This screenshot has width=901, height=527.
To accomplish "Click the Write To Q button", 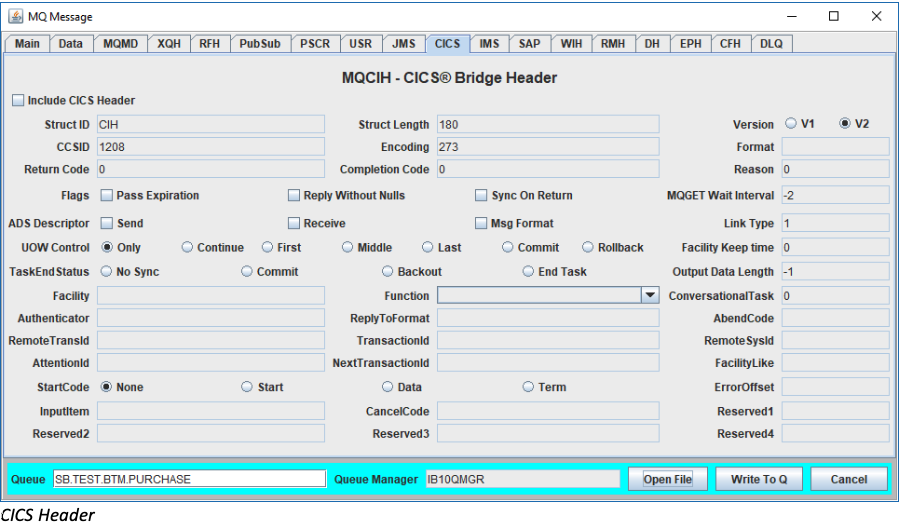I will 759,479.
